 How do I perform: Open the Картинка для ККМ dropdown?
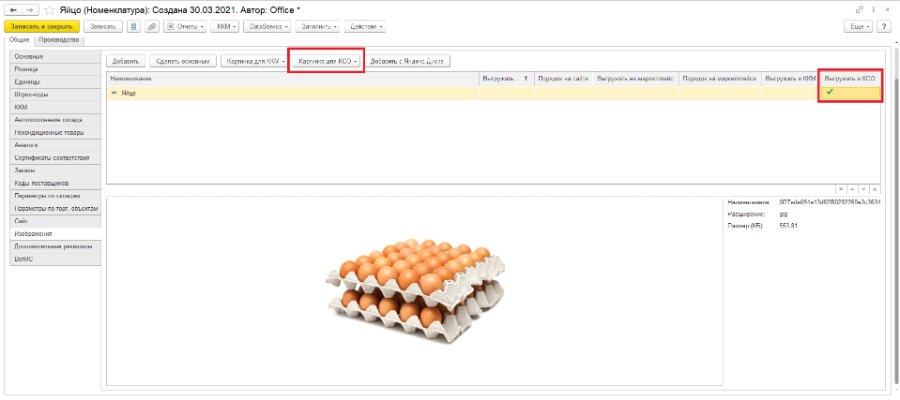254,60
